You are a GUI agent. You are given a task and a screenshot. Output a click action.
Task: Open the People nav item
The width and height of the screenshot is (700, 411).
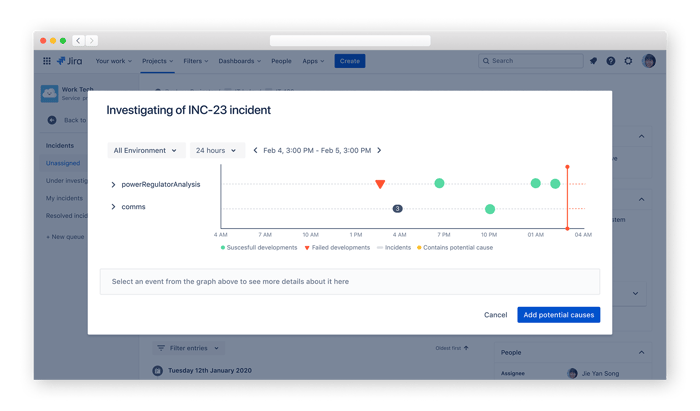[x=281, y=61]
